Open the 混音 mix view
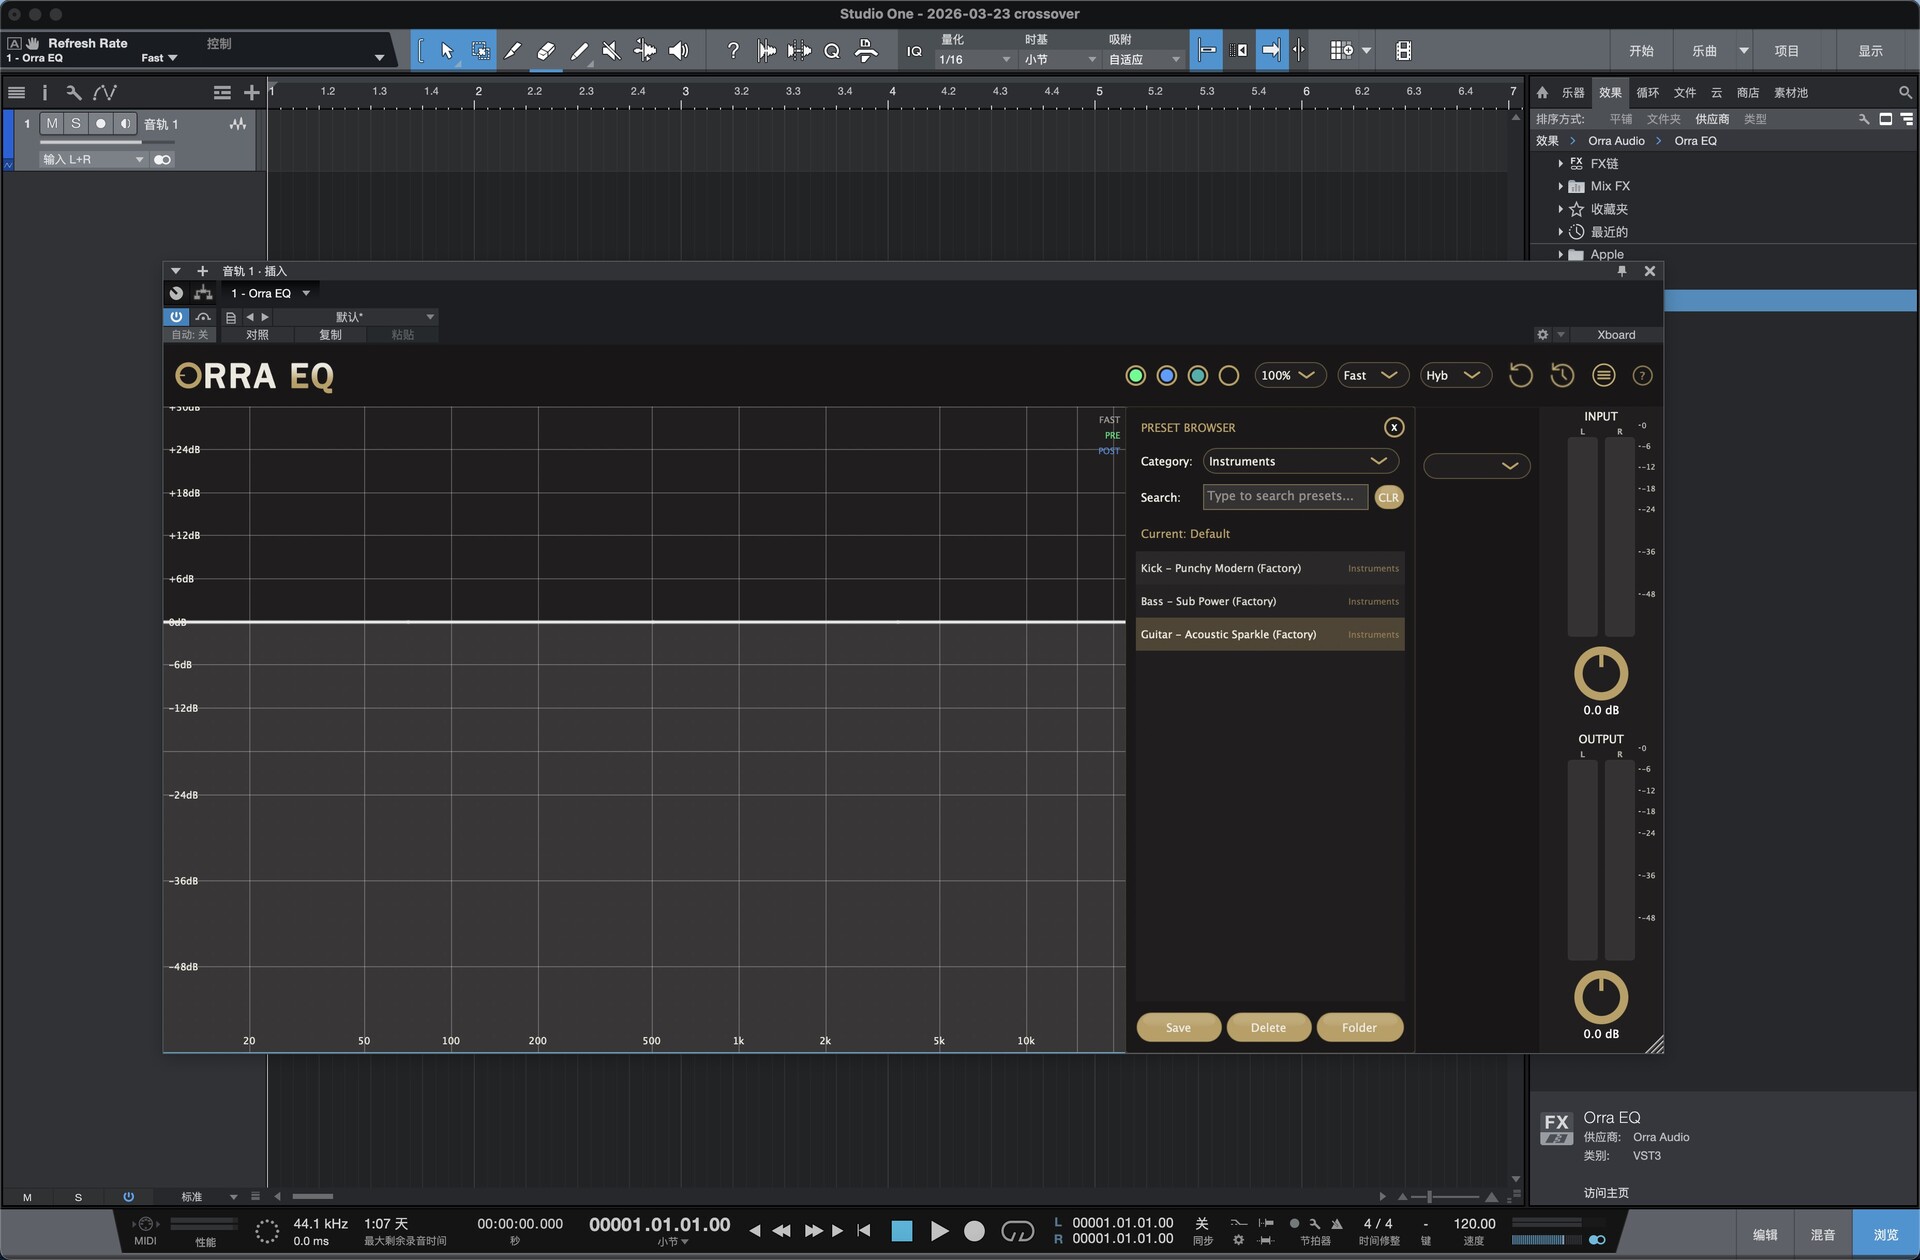 [x=1822, y=1235]
